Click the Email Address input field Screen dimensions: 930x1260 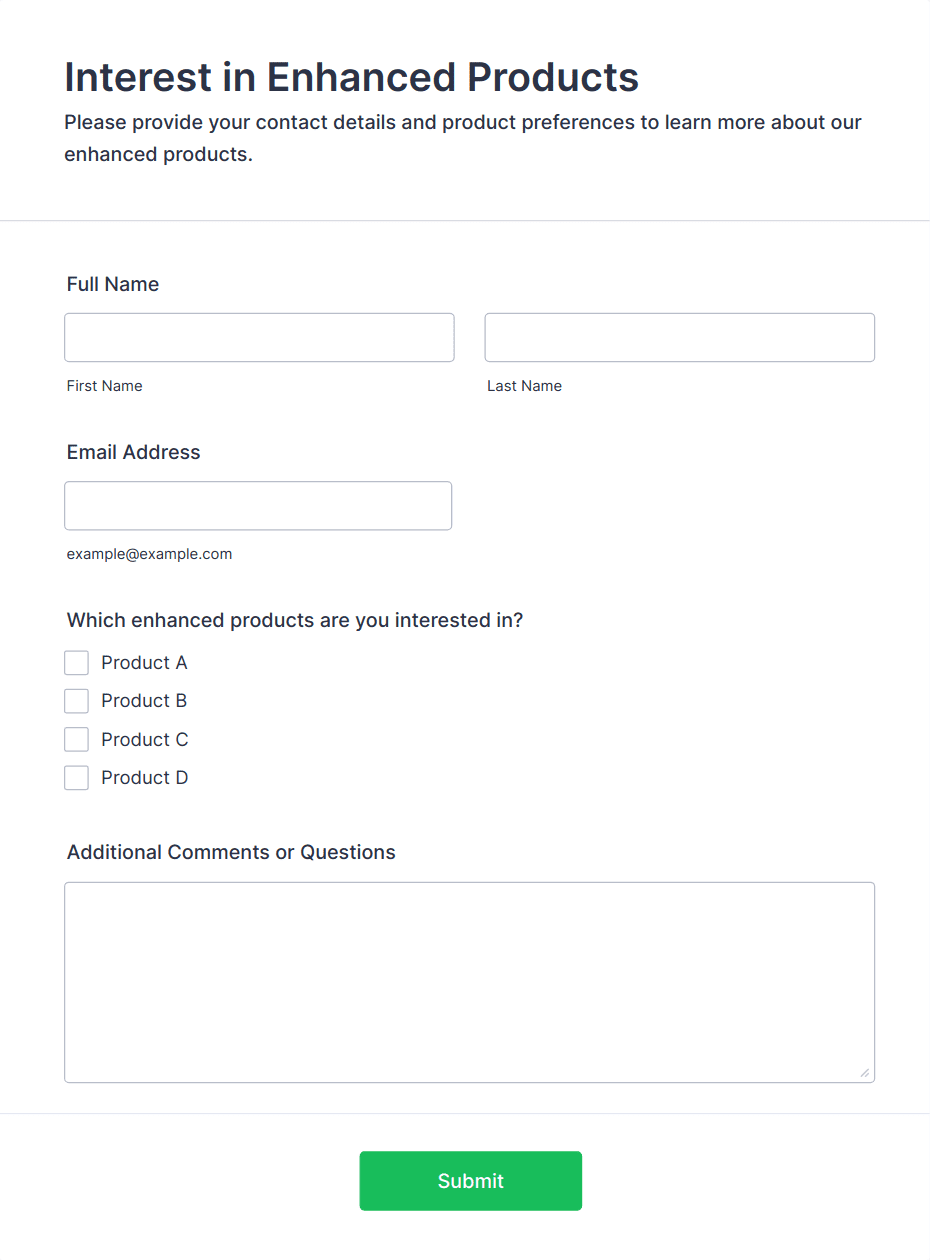coord(258,506)
